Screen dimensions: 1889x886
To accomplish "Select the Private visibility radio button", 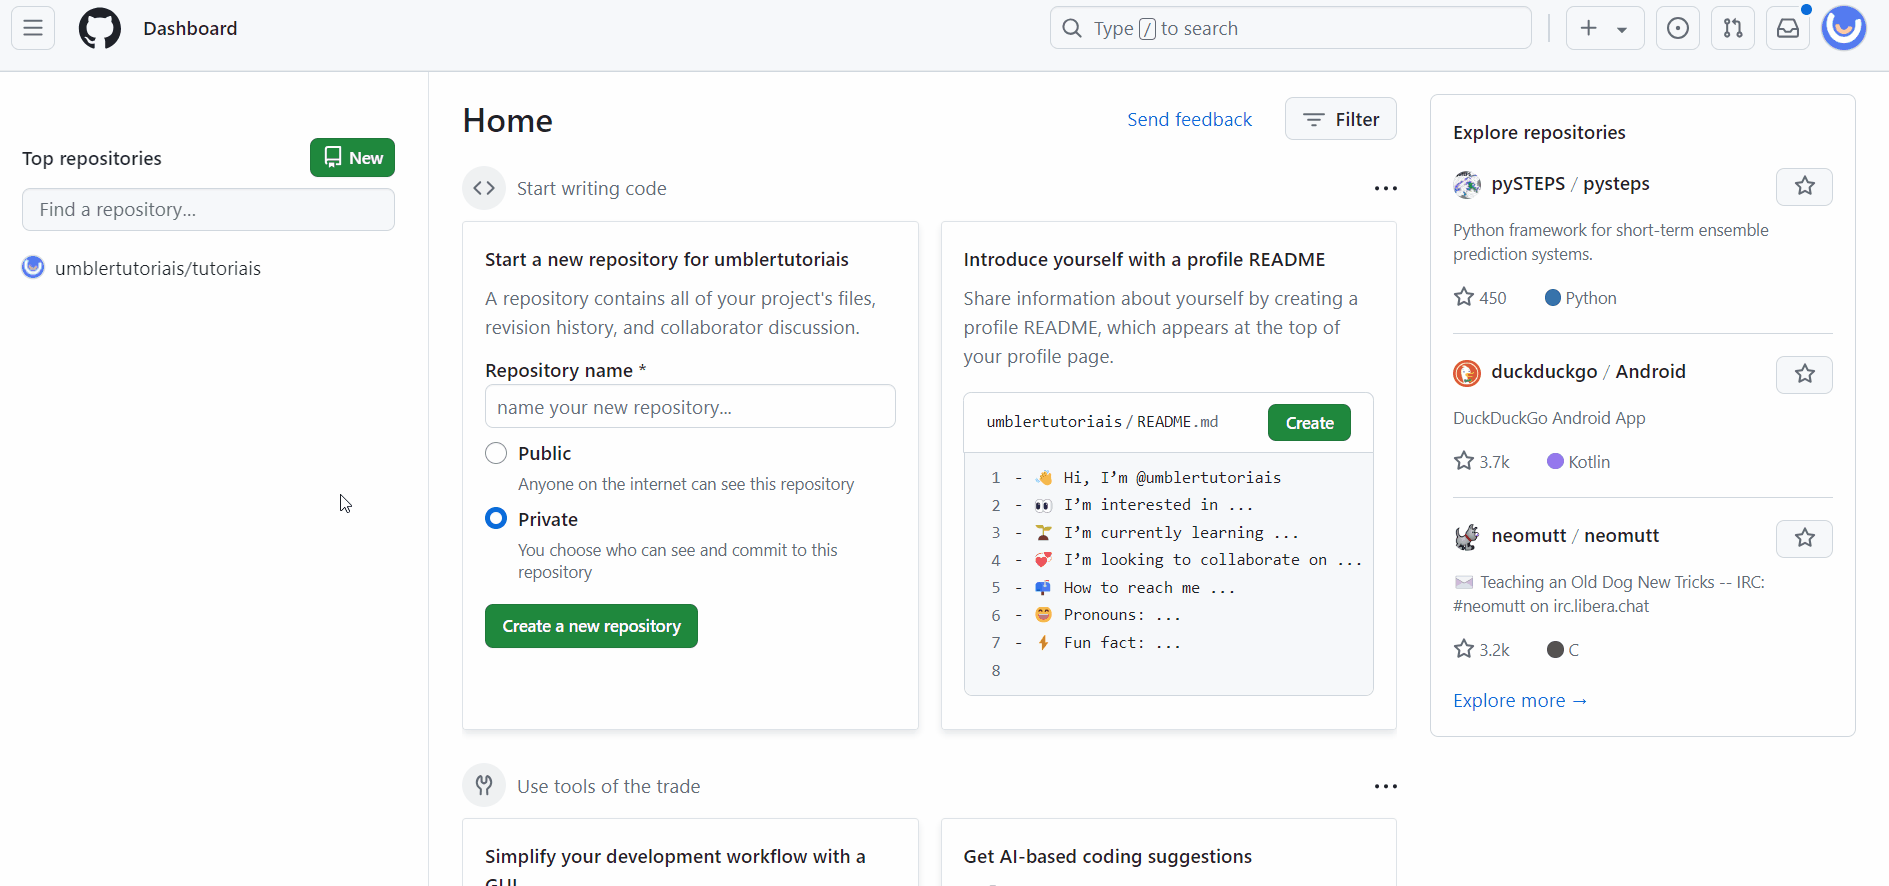I will (x=496, y=518).
